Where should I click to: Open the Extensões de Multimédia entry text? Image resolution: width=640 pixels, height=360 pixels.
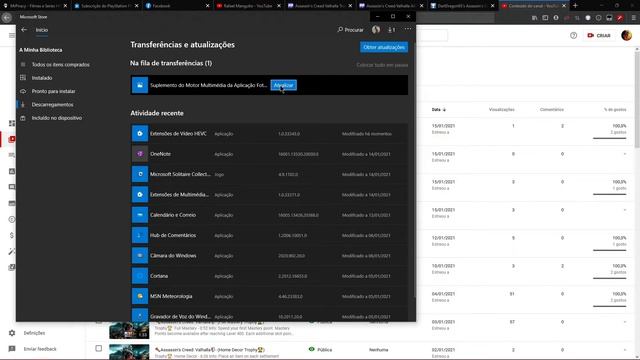point(179,195)
